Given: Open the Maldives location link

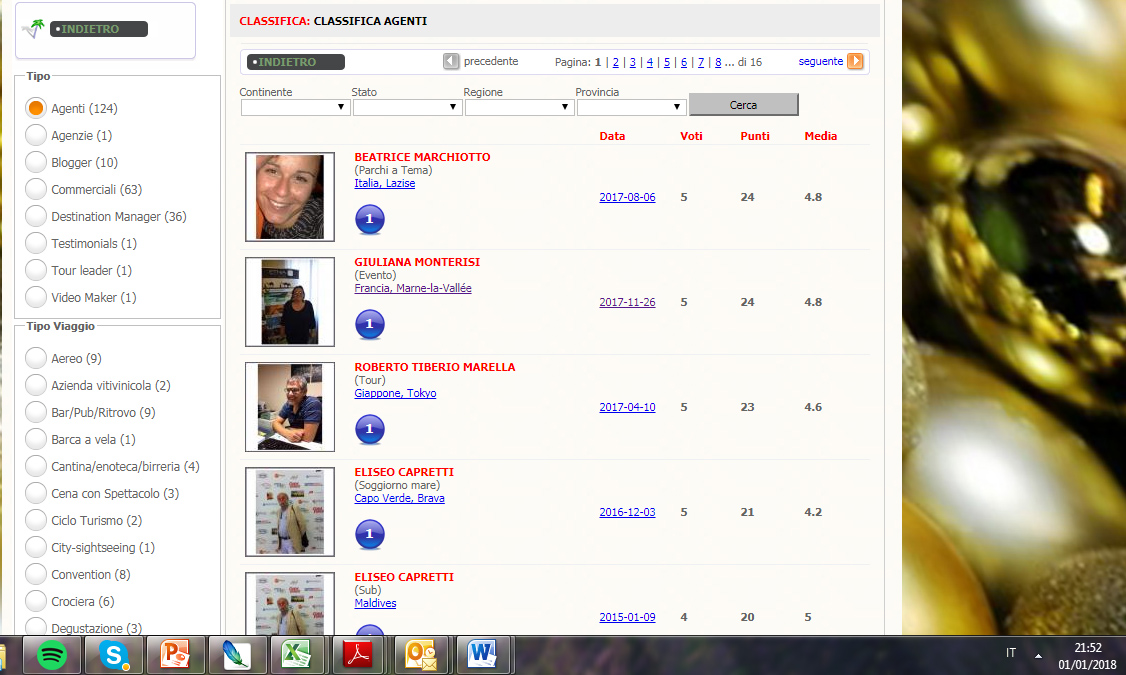Looking at the screenshot, I should pos(375,603).
